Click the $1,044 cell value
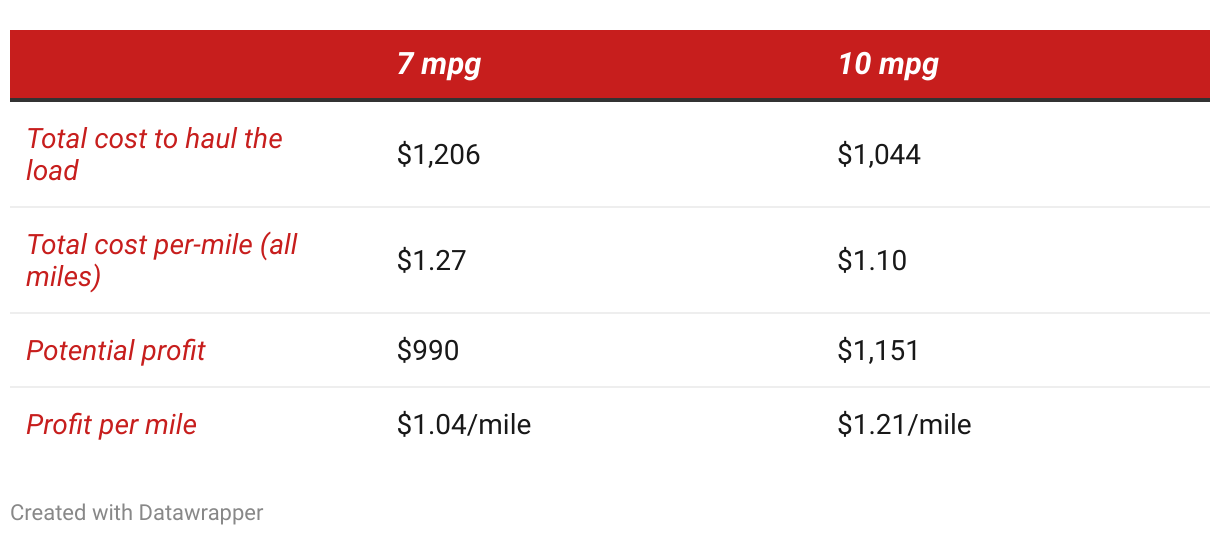1220x536 pixels. pos(879,155)
